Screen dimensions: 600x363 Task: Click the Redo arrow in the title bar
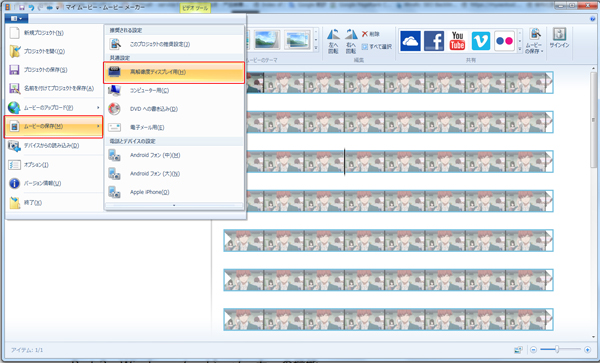click(x=40, y=7)
